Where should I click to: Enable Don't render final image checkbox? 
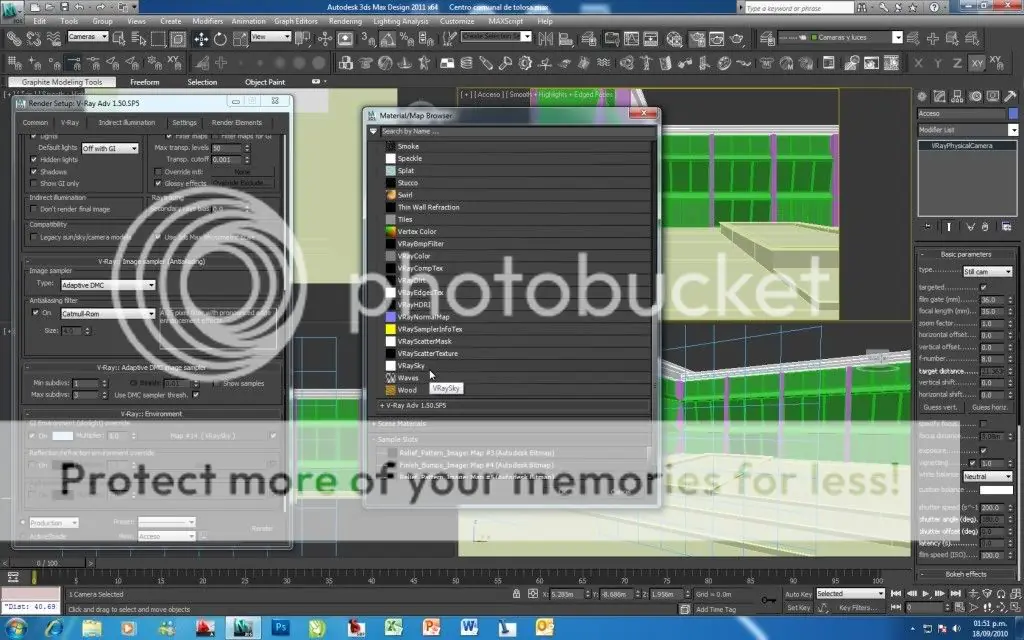click(x=34, y=209)
